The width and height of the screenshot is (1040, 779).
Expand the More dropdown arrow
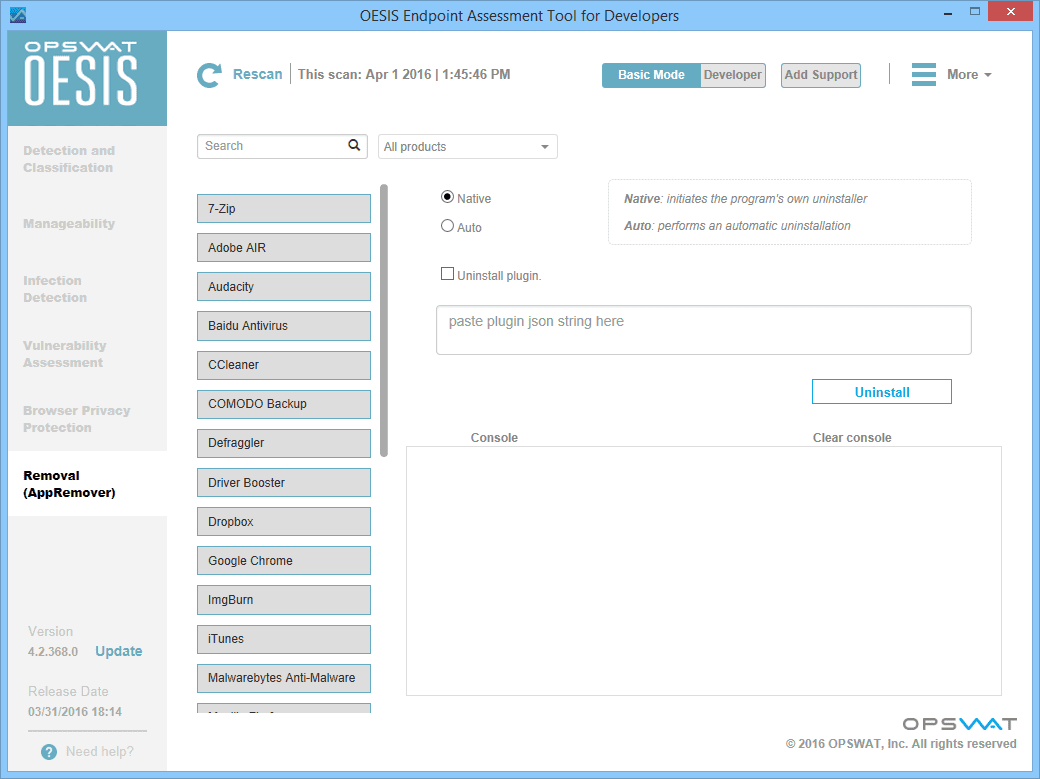tap(988, 76)
